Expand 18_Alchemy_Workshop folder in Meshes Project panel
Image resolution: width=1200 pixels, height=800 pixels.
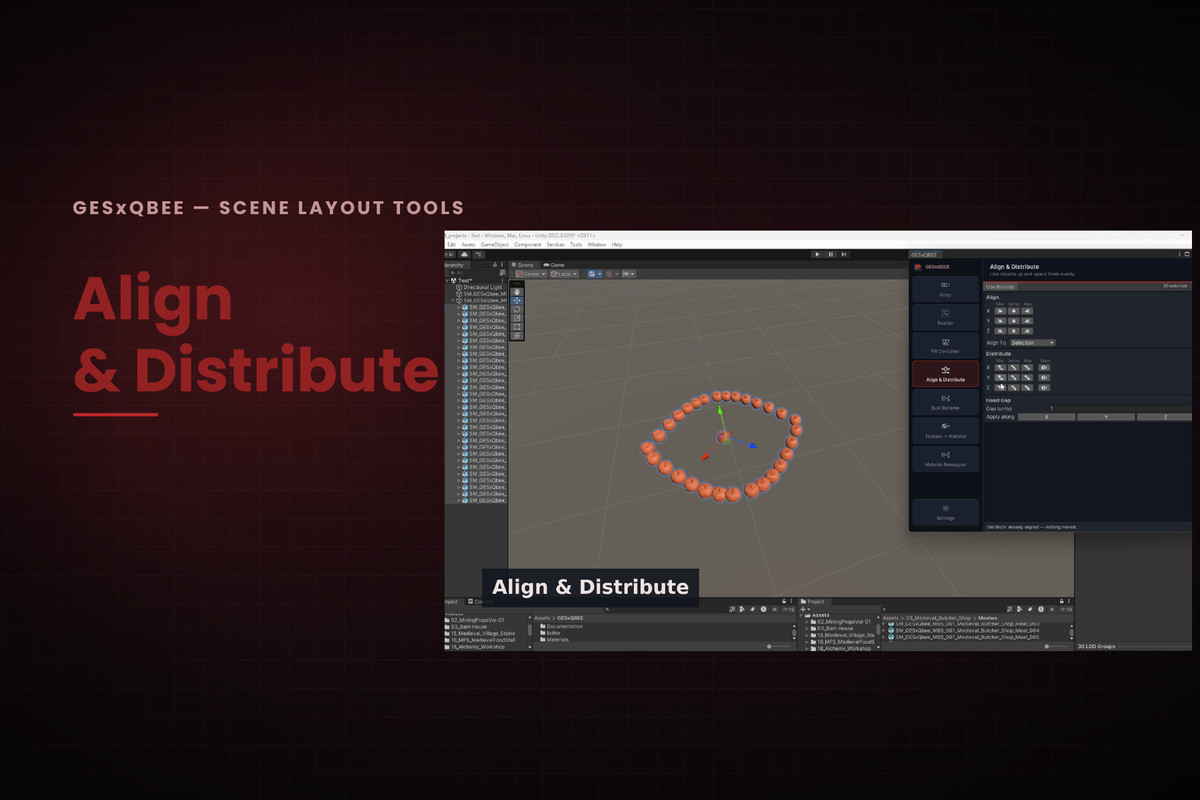pyautogui.click(x=807, y=648)
